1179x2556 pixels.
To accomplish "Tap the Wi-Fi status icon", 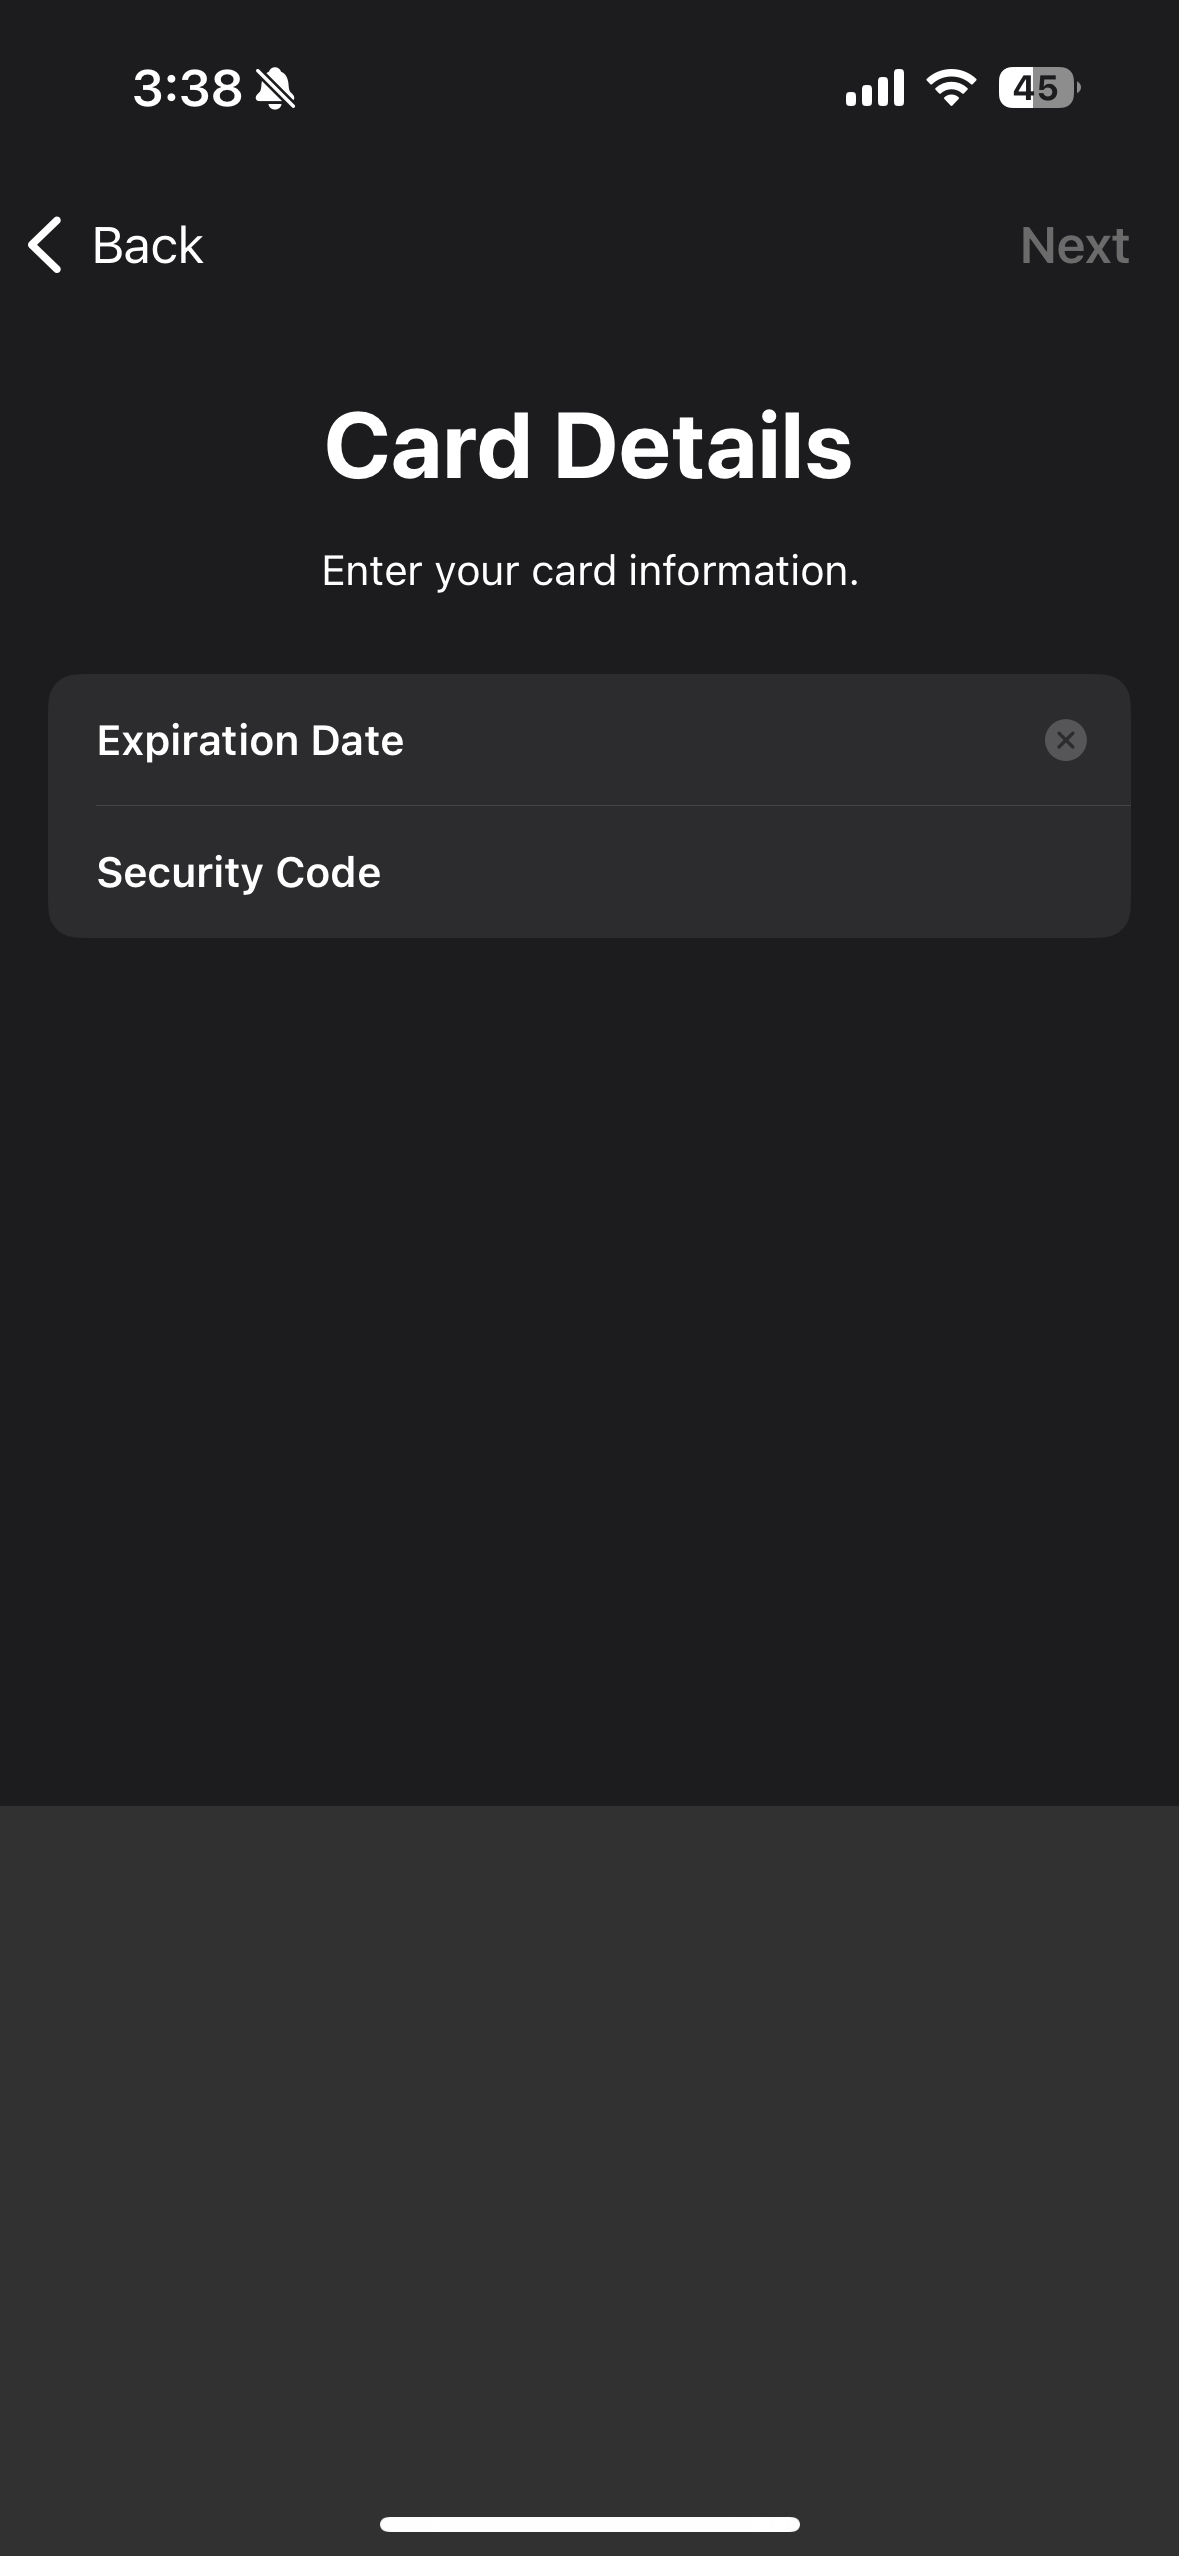I will click(951, 88).
